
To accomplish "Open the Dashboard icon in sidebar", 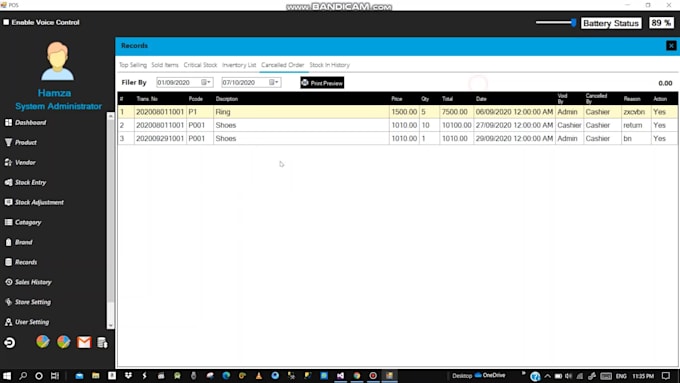I will [8, 123].
